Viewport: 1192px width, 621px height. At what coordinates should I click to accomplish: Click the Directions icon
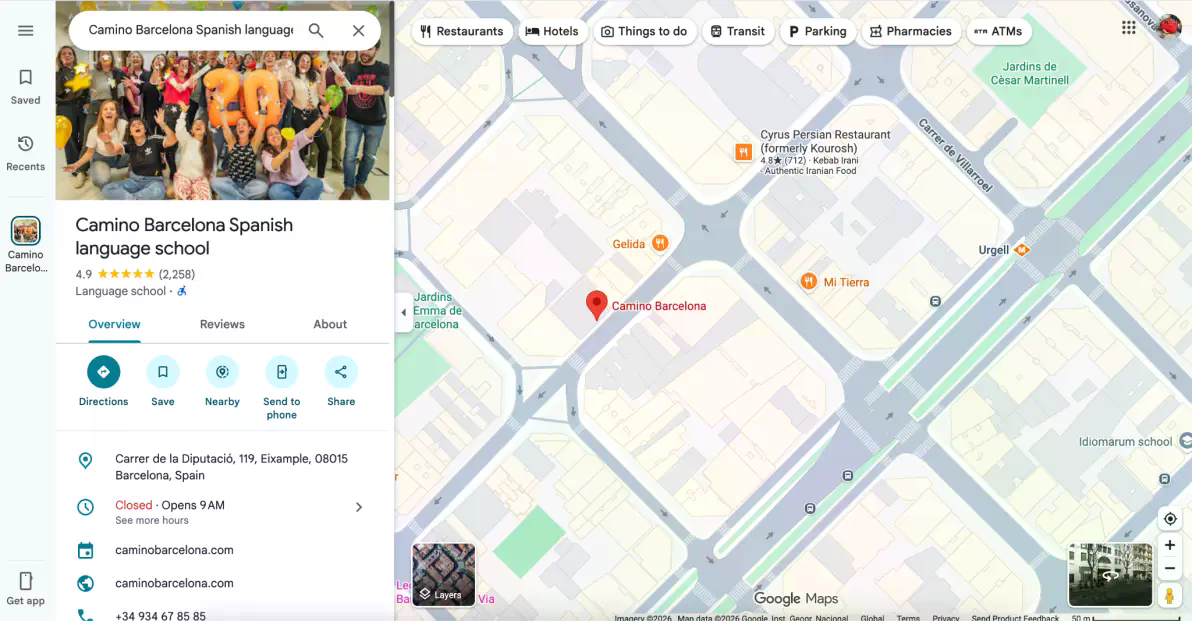103,372
